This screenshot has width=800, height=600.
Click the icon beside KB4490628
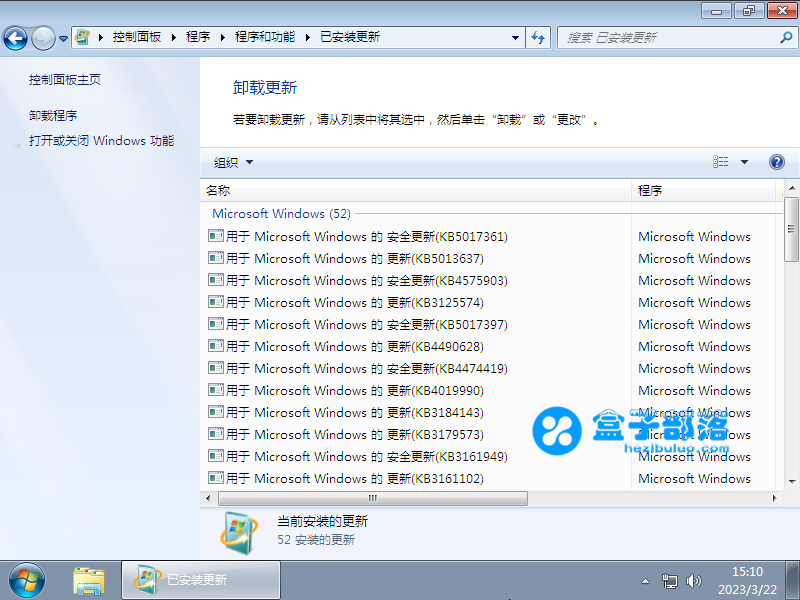coord(216,345)
